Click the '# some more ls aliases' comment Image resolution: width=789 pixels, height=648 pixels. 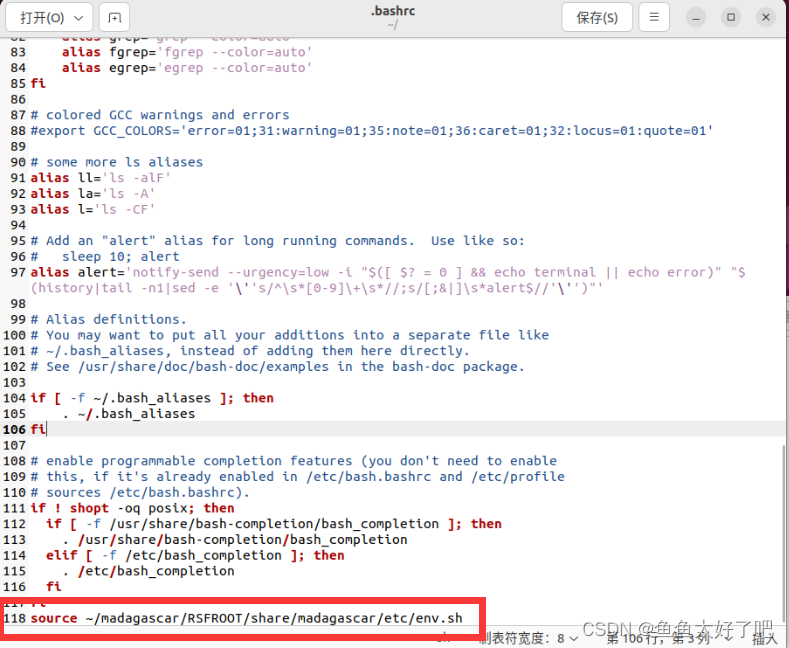coord(117,163)
